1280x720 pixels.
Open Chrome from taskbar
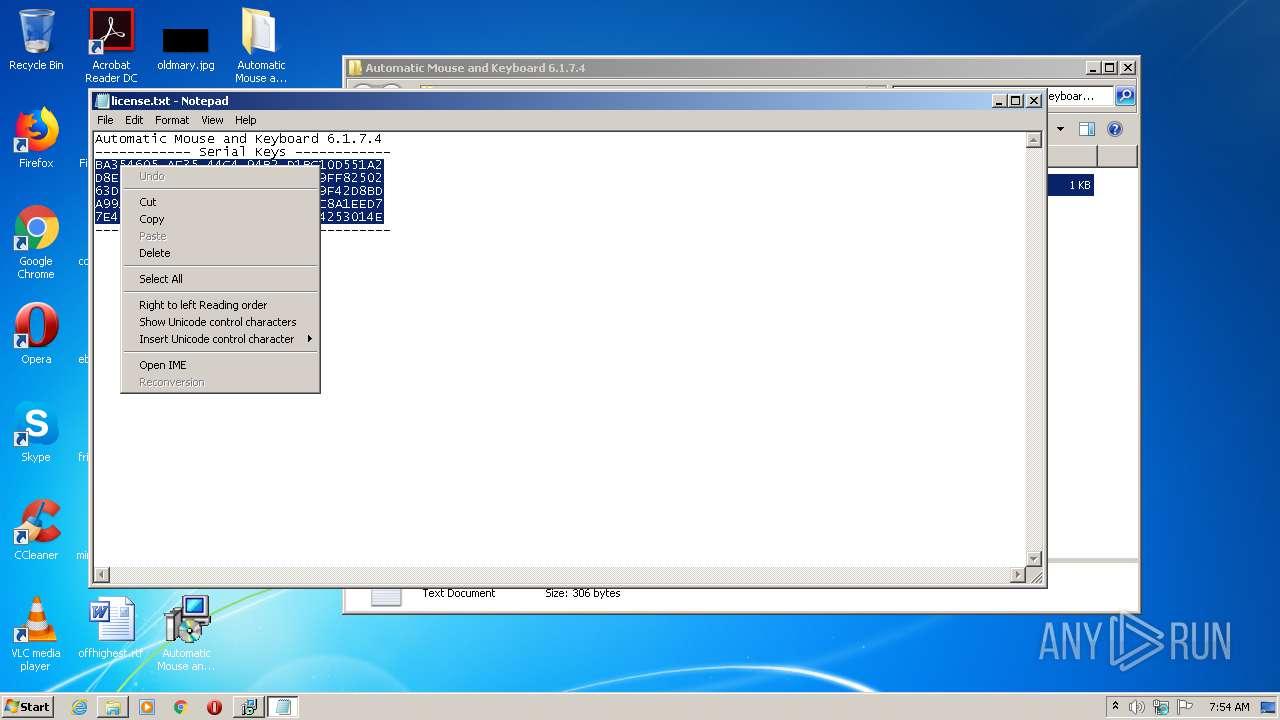point(181,707)
